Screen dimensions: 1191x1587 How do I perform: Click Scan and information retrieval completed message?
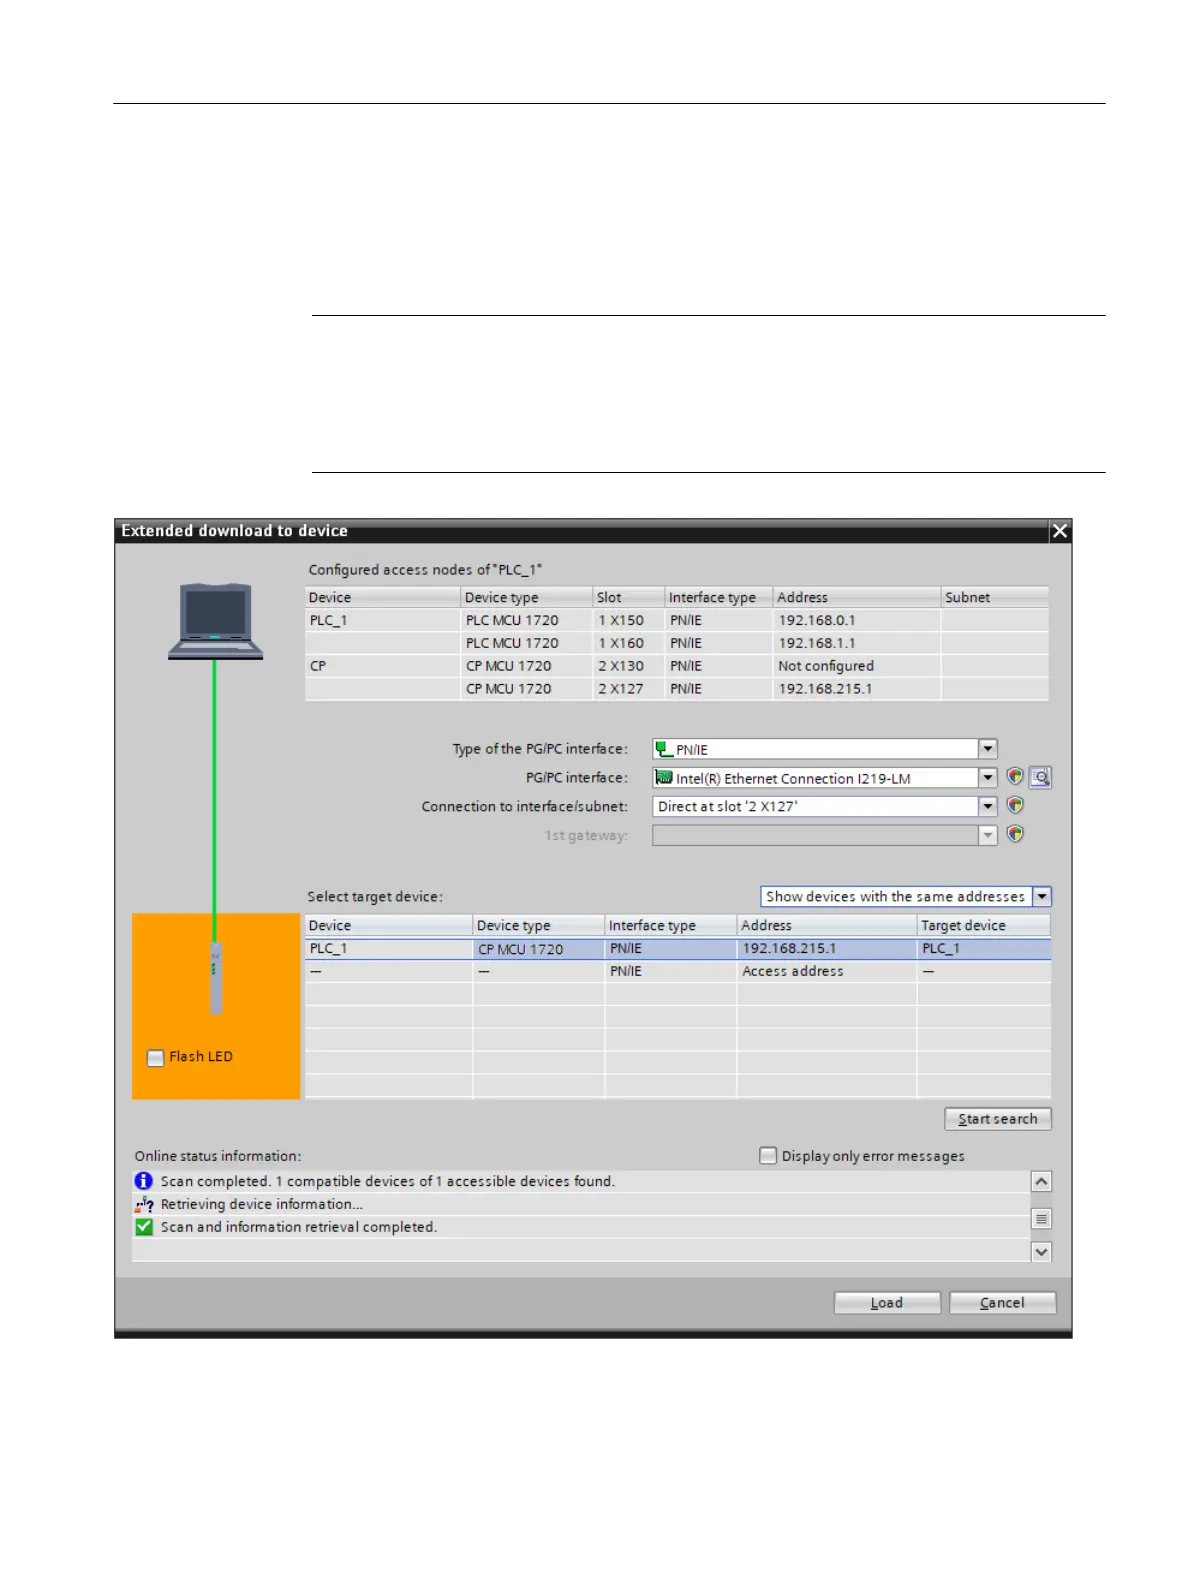299,1227
